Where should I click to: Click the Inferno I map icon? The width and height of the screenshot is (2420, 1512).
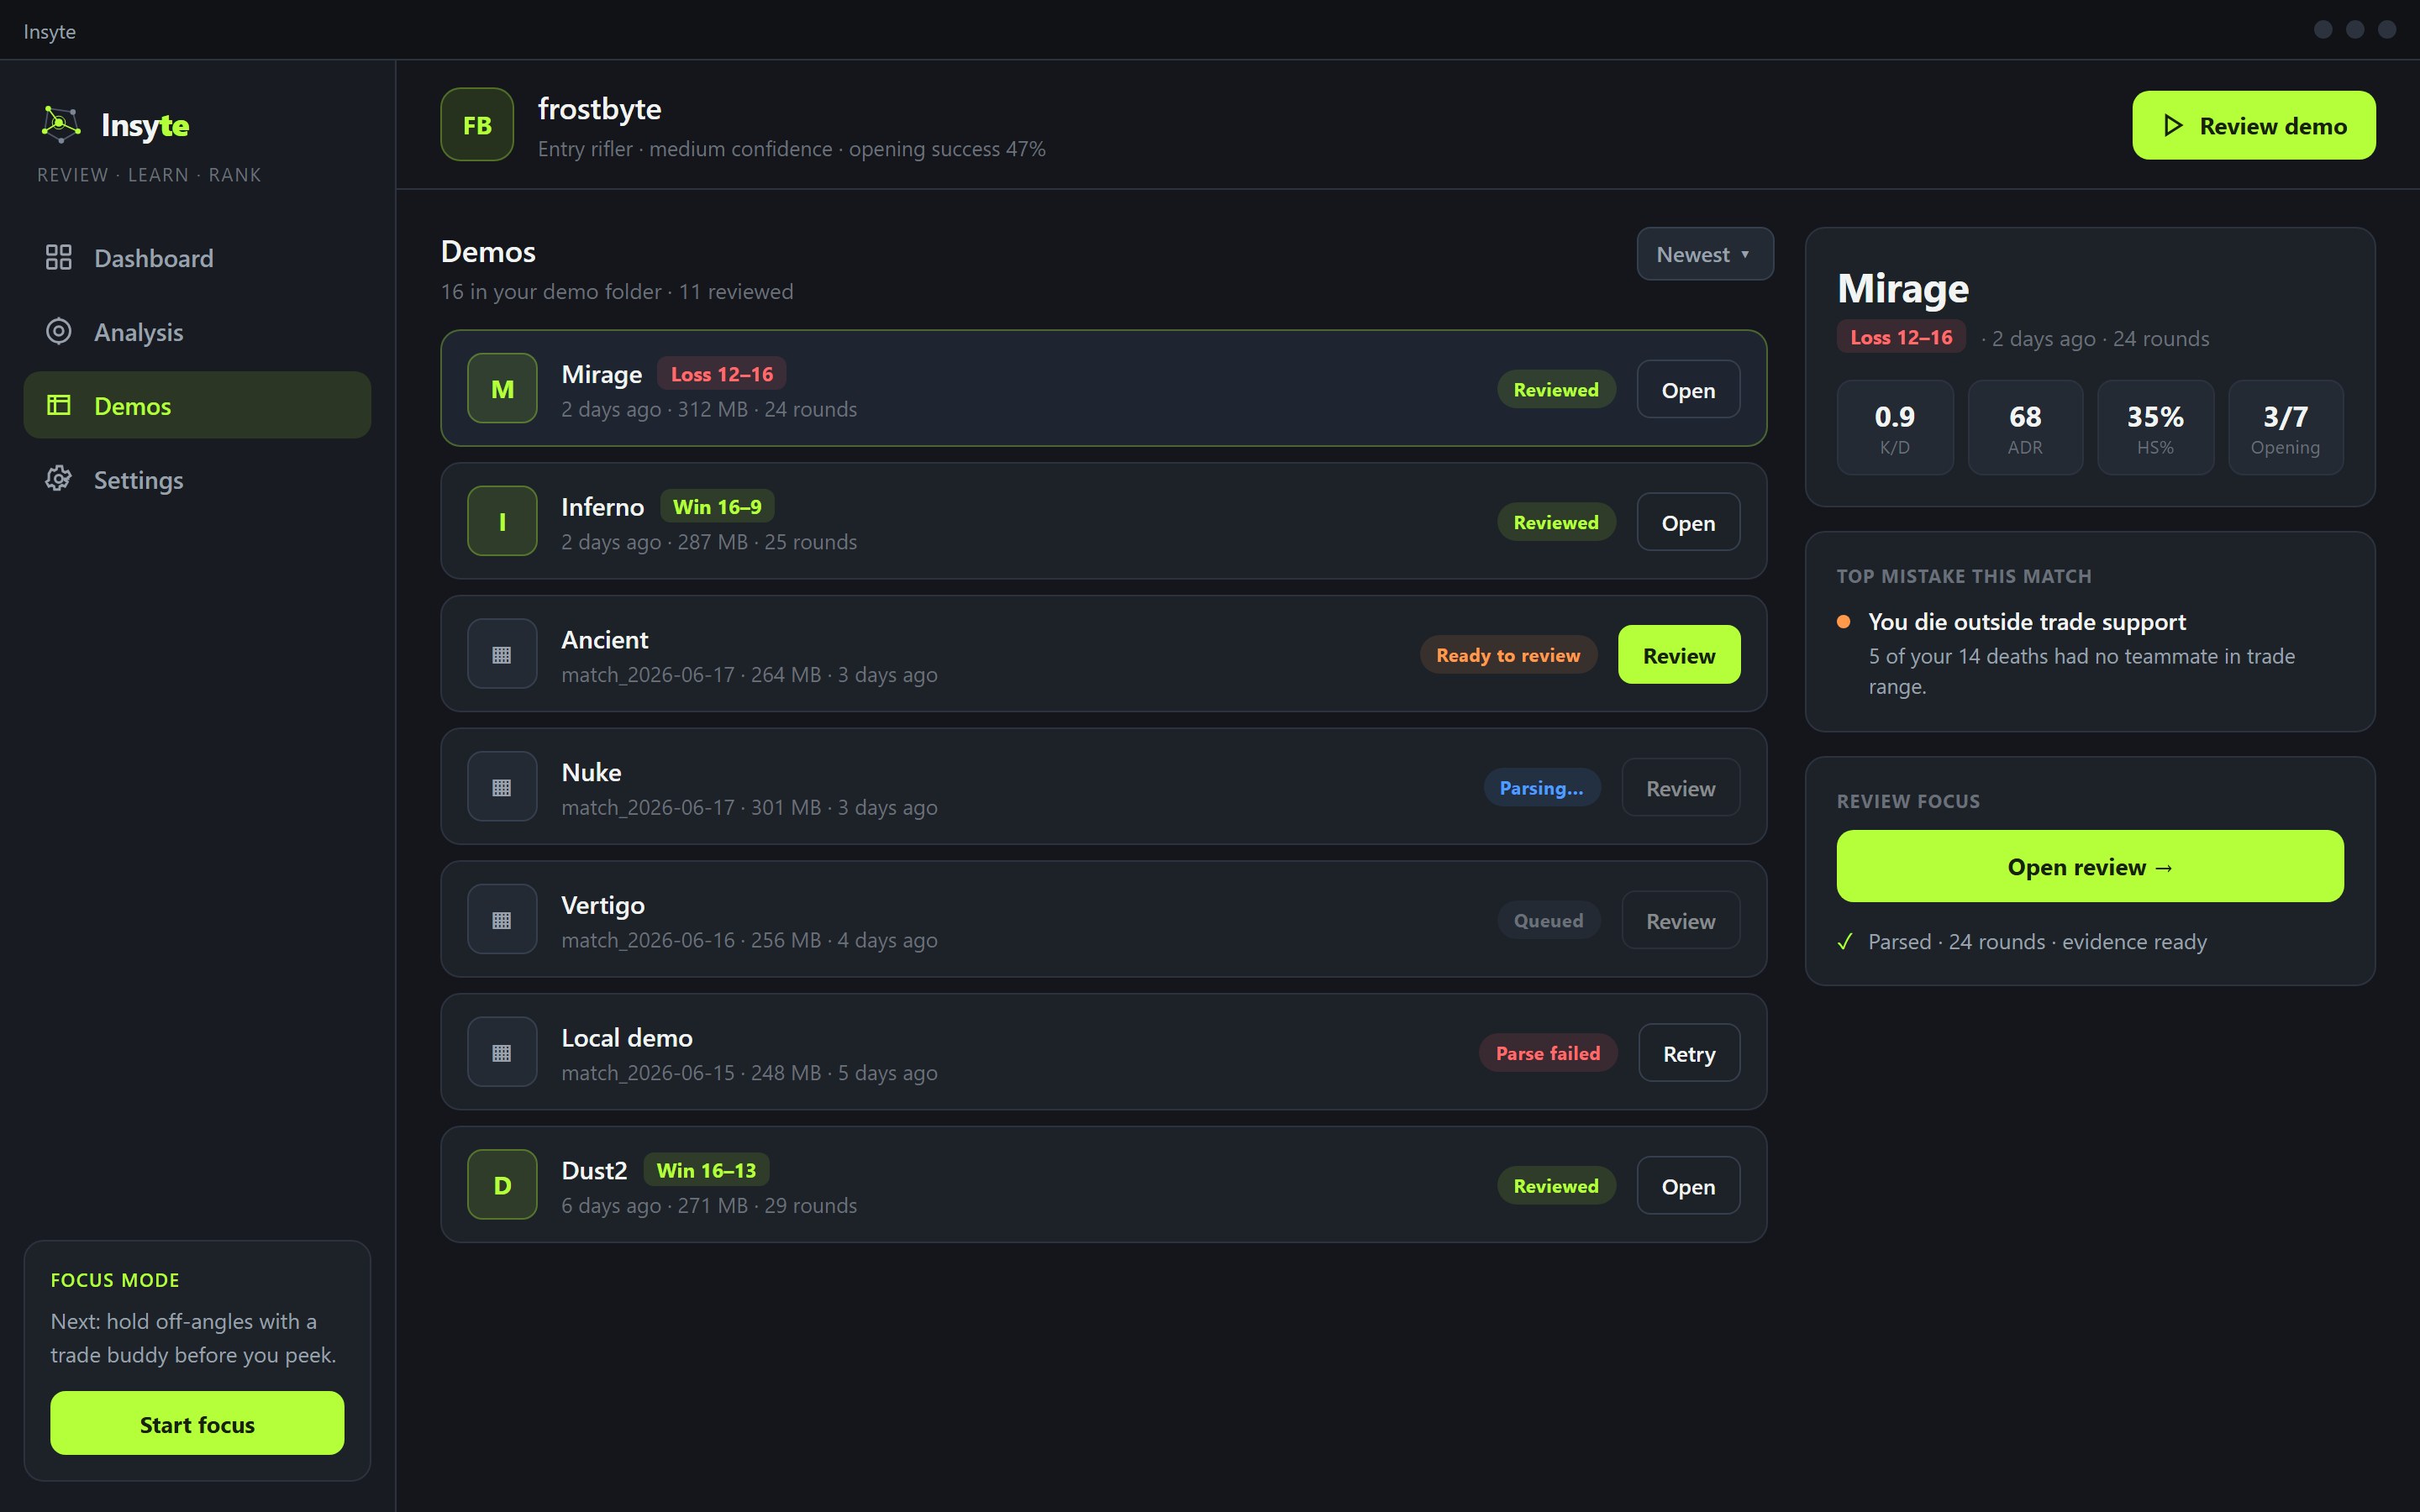[502, 521]
